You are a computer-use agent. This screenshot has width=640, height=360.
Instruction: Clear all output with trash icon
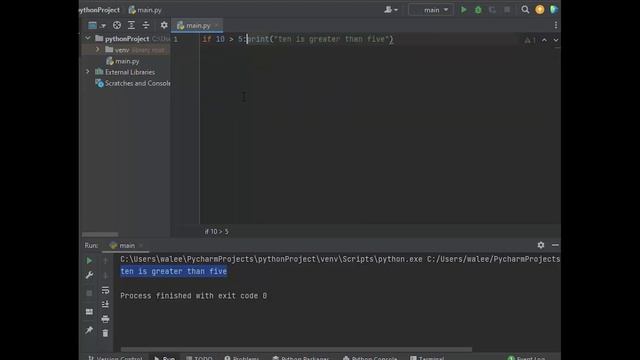(x=105, y=333)
